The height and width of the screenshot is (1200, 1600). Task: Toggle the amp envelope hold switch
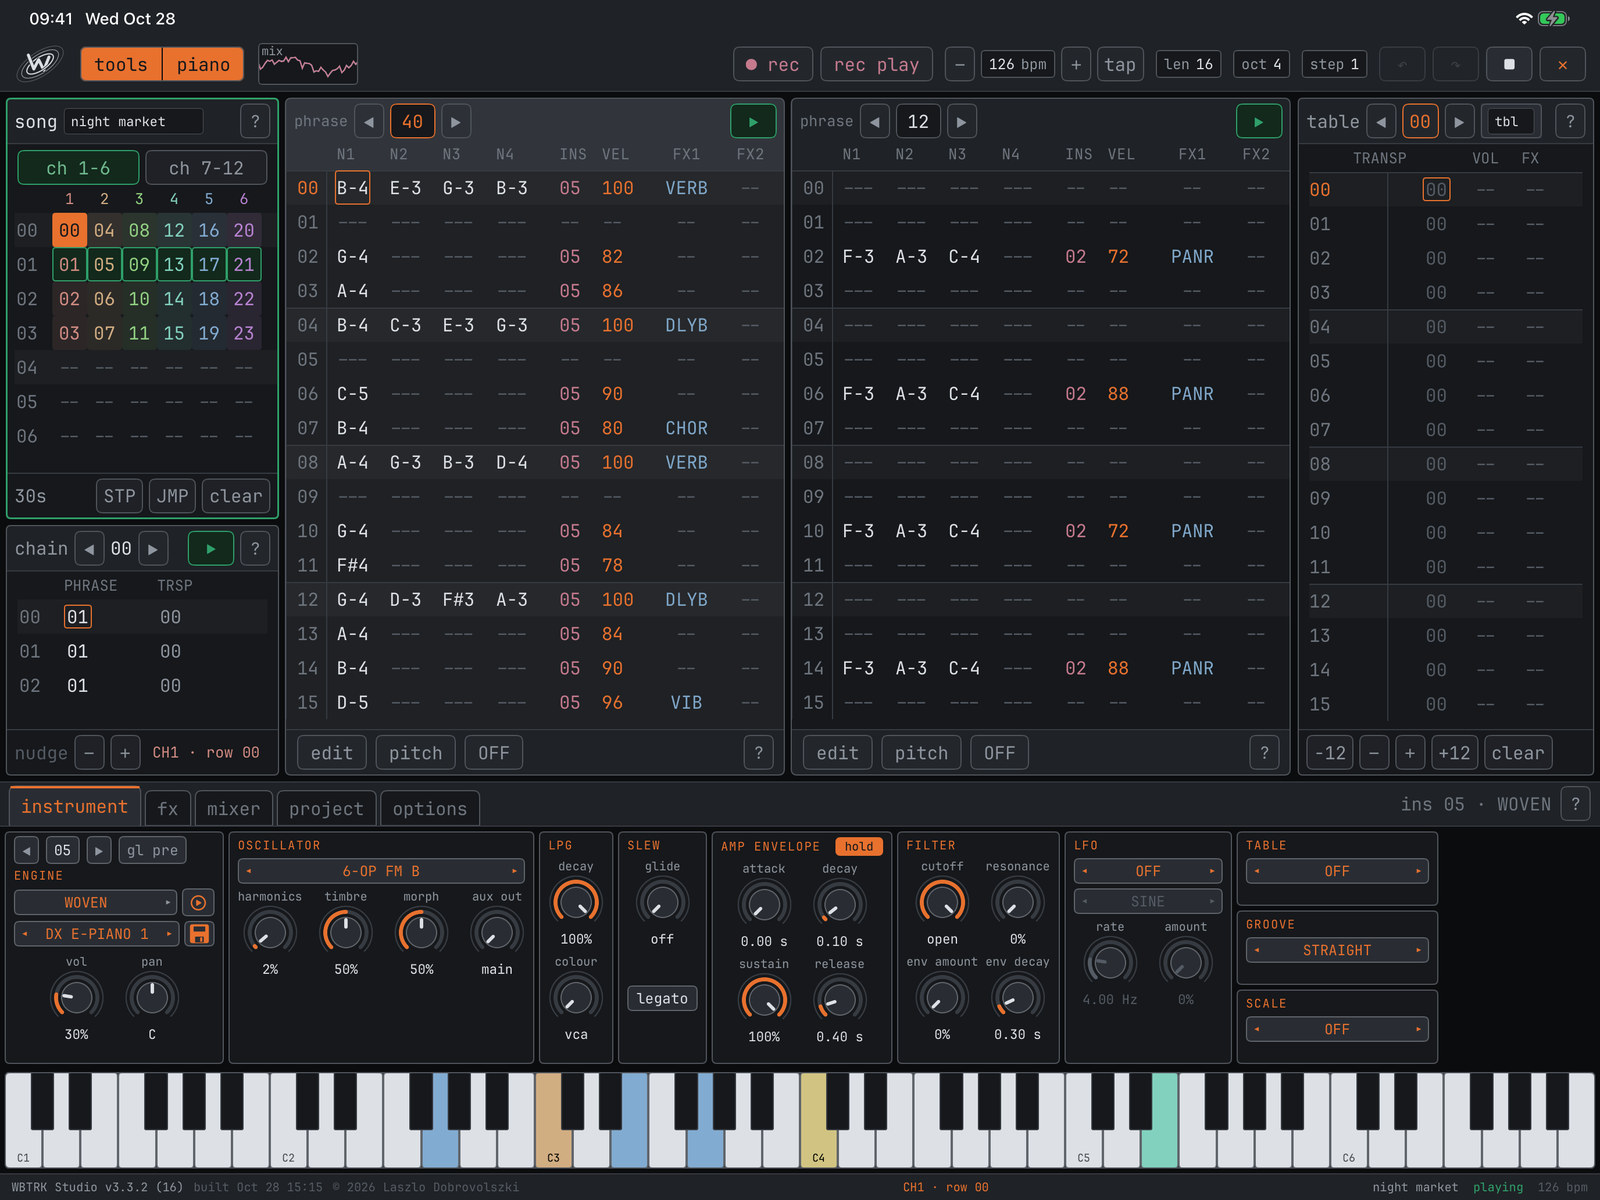click(859, 846)
